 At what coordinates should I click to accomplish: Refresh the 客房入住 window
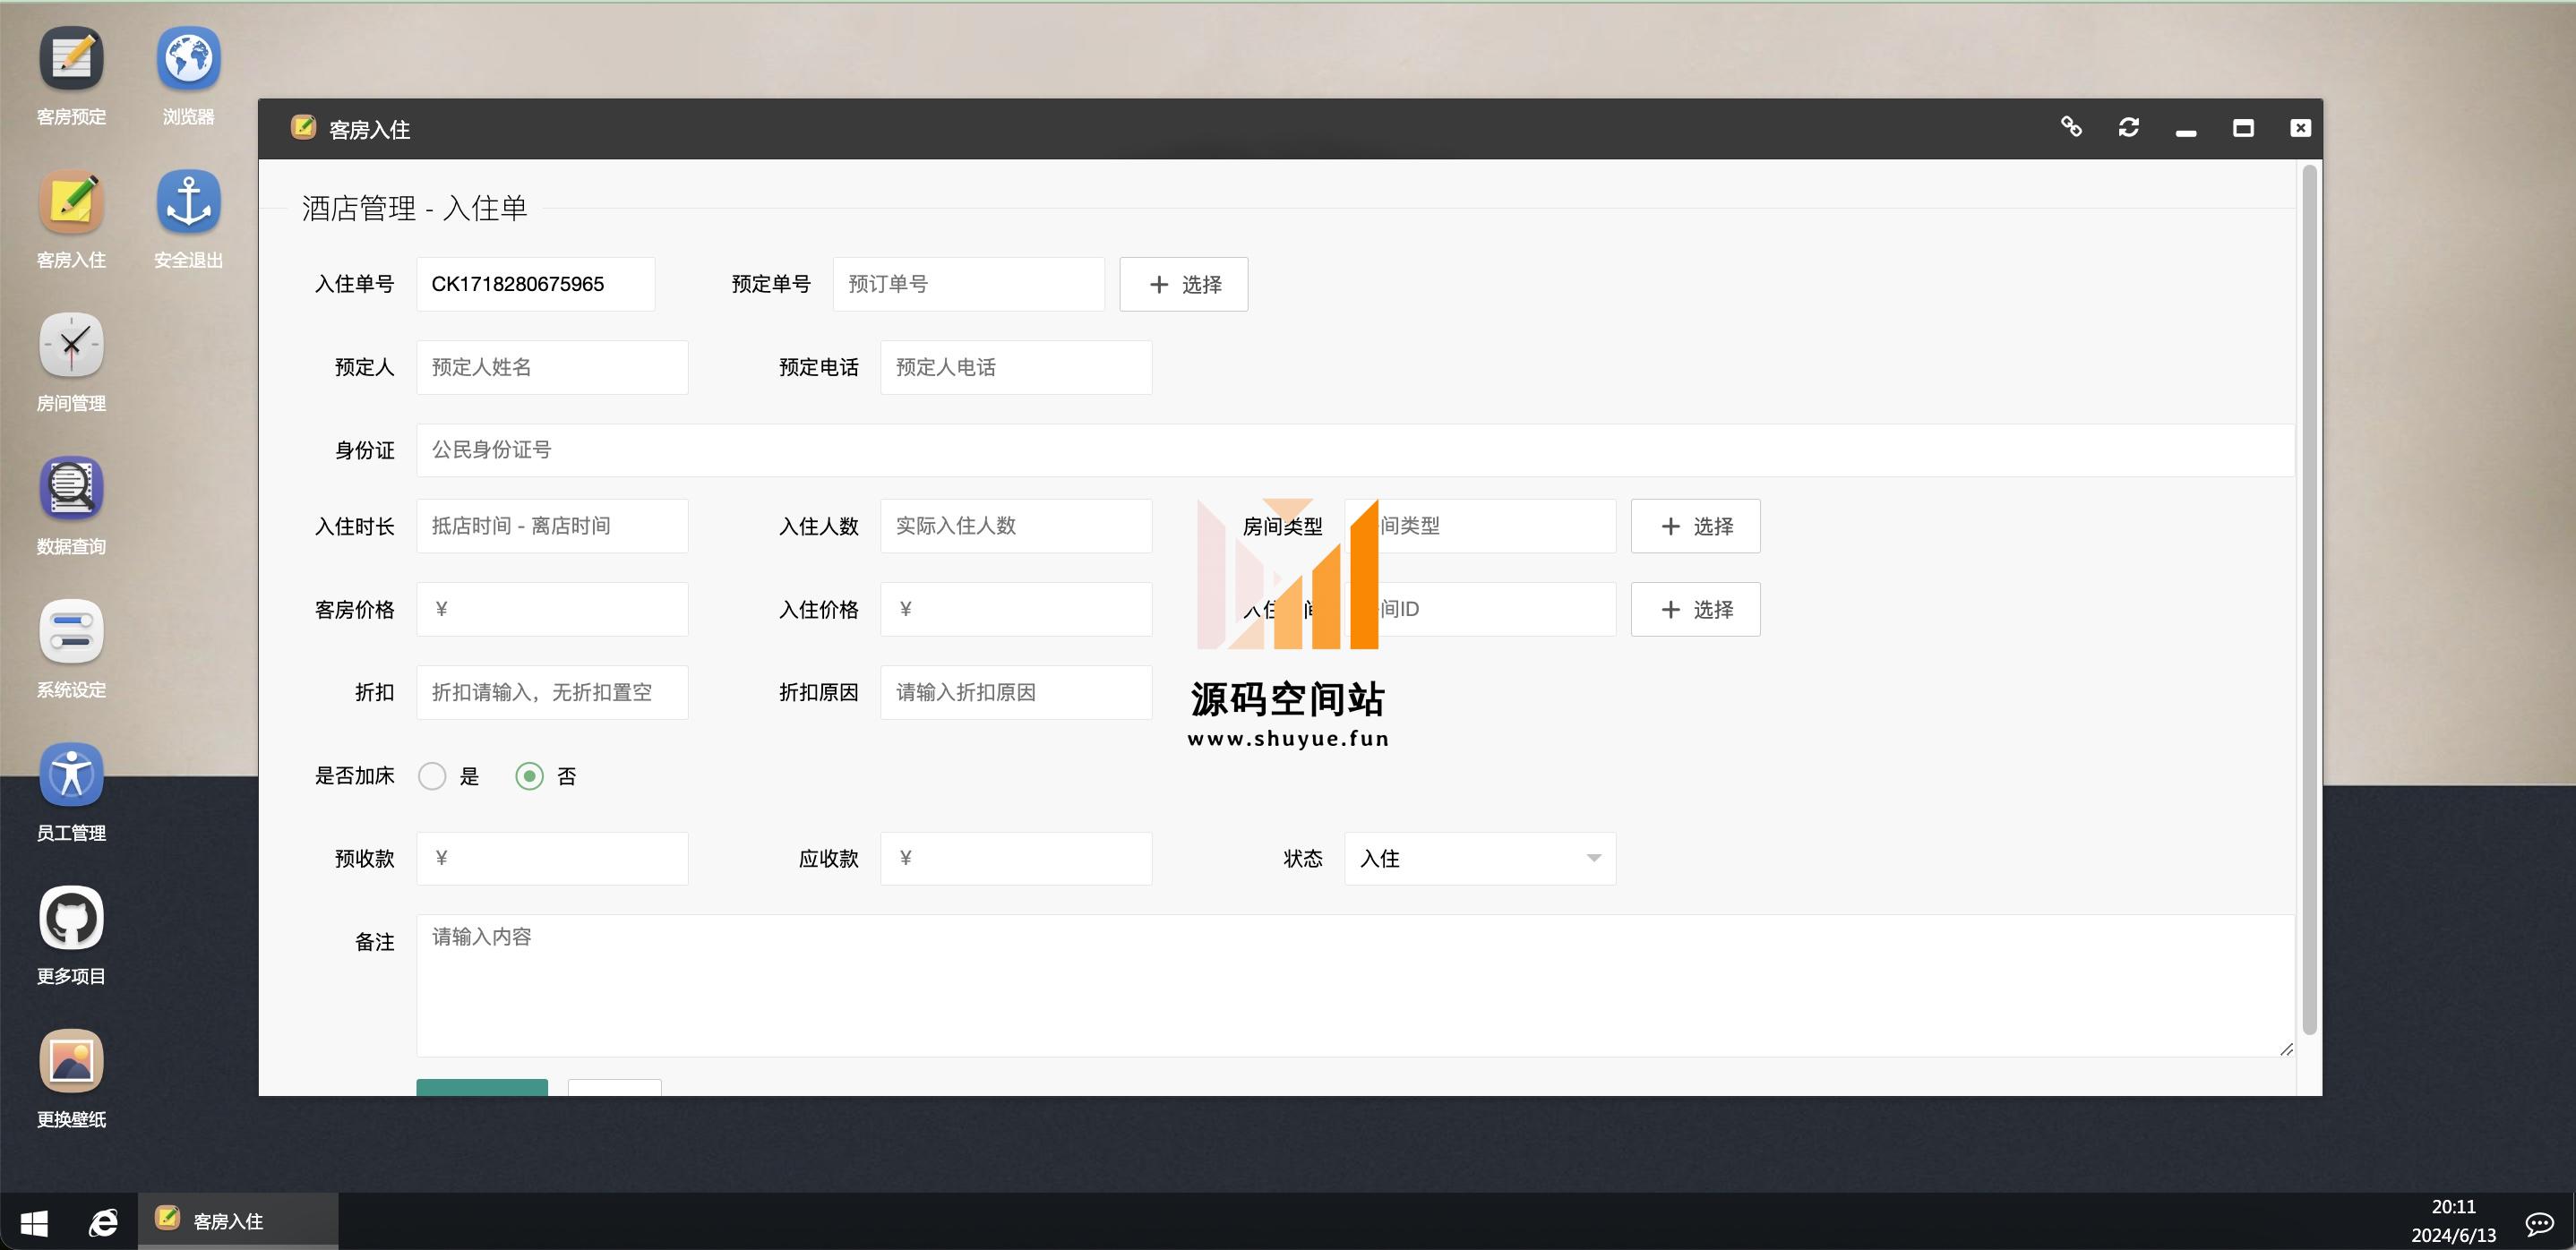(2128, 127)
